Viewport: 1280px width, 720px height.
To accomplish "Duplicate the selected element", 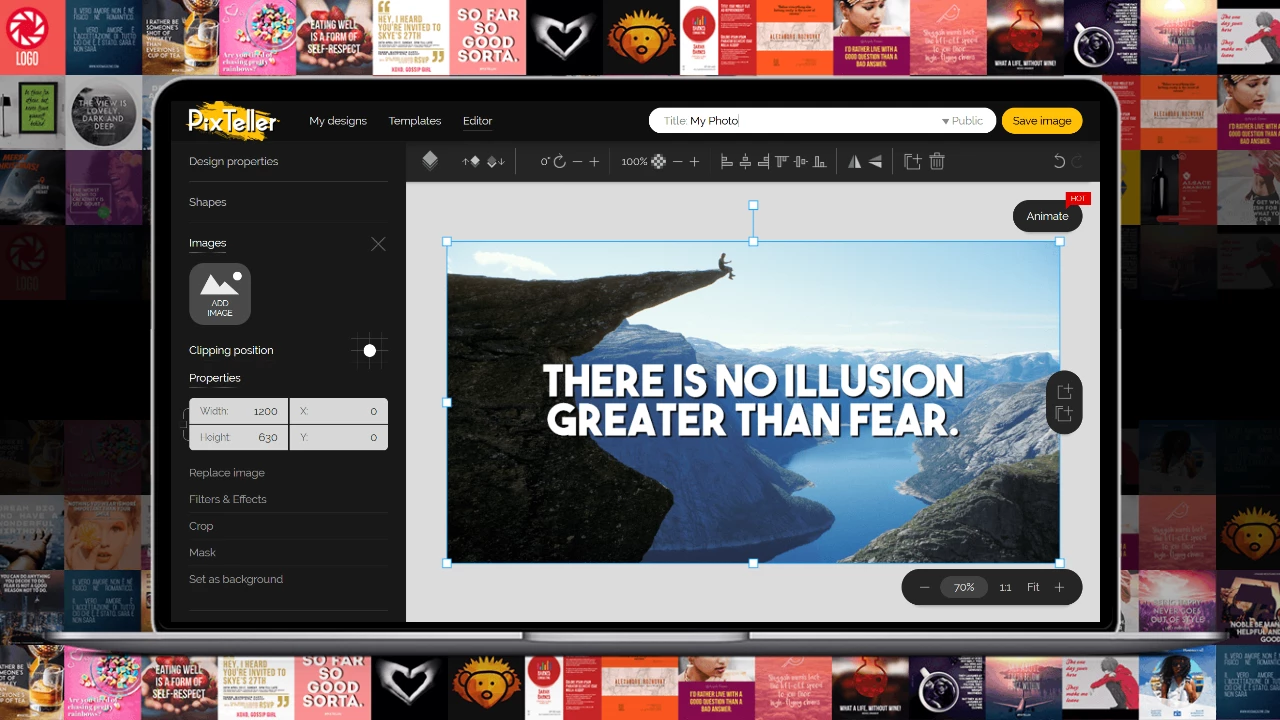I will click(x=912, y=161).
